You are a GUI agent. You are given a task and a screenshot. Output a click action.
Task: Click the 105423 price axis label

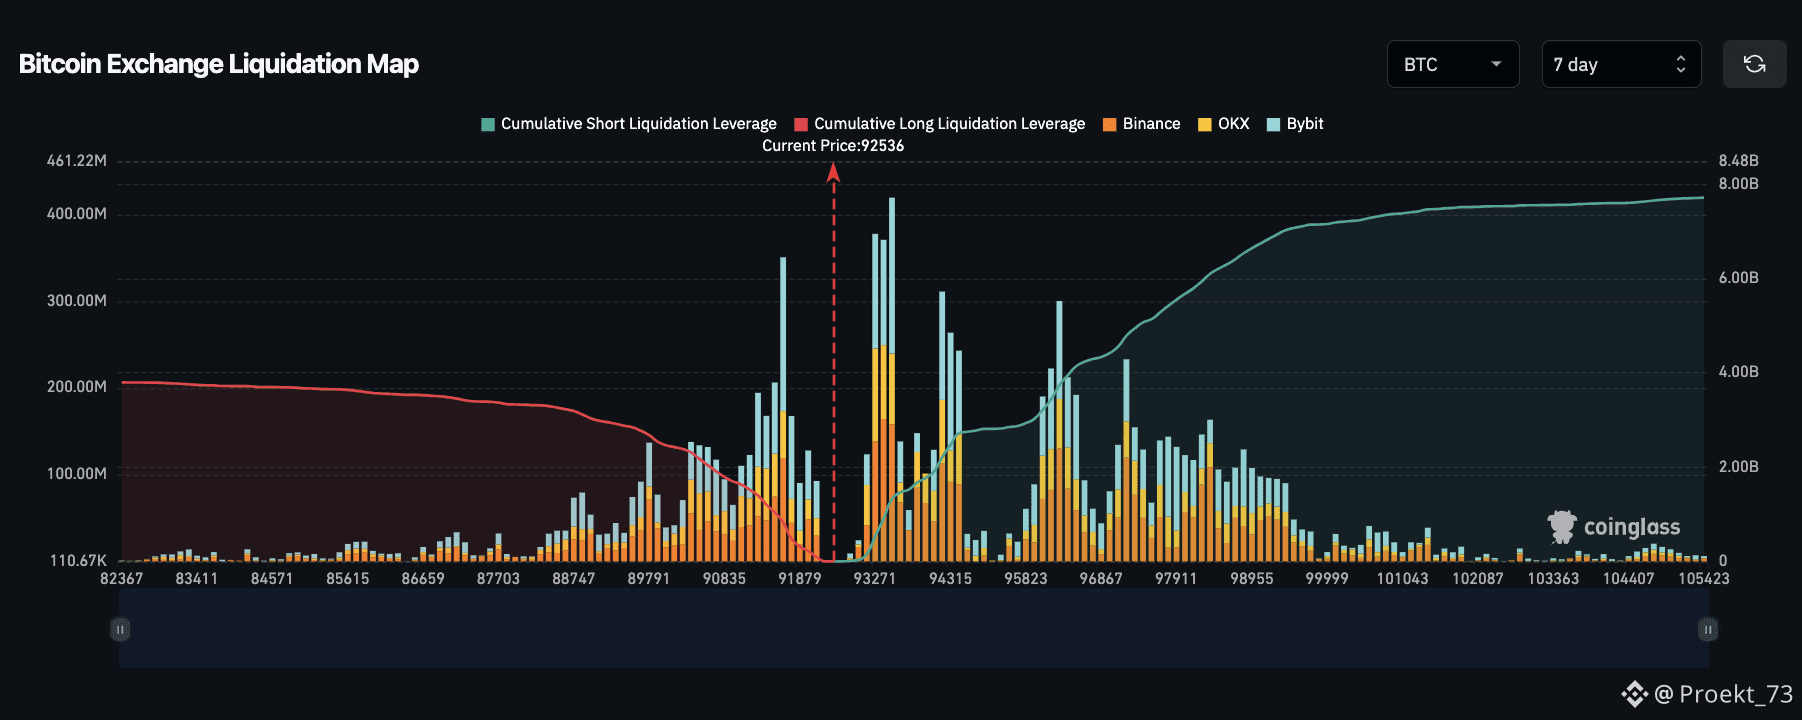[x=1704, y=579]
